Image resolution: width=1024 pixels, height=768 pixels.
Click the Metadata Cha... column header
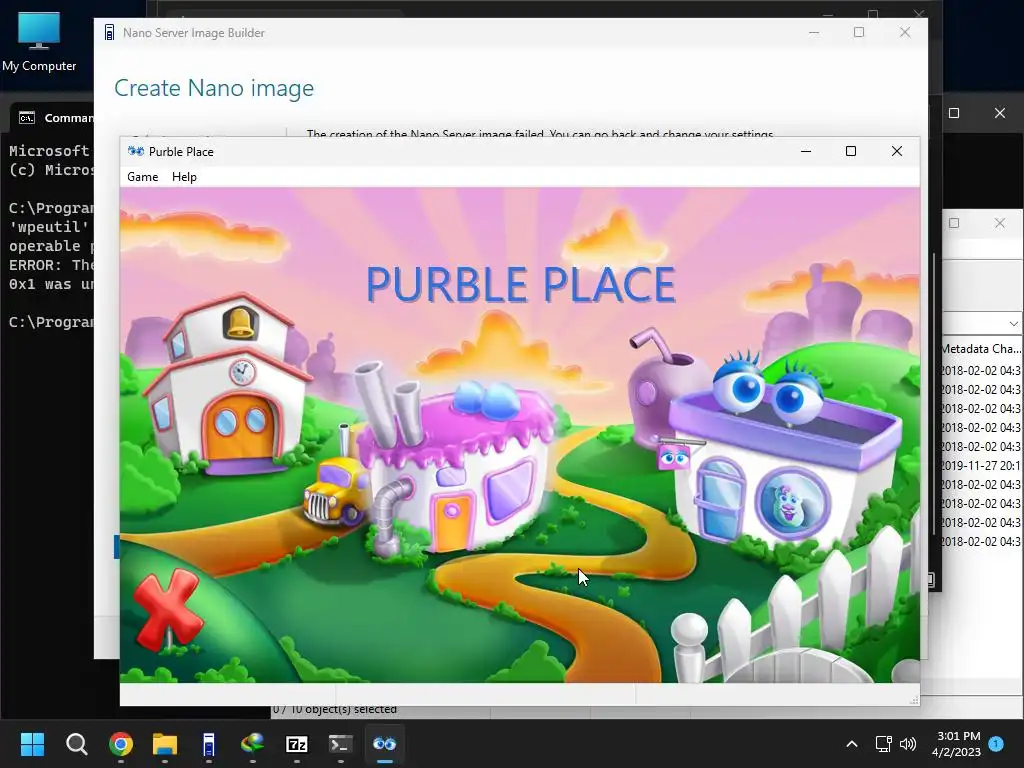[x=982, y=349]
